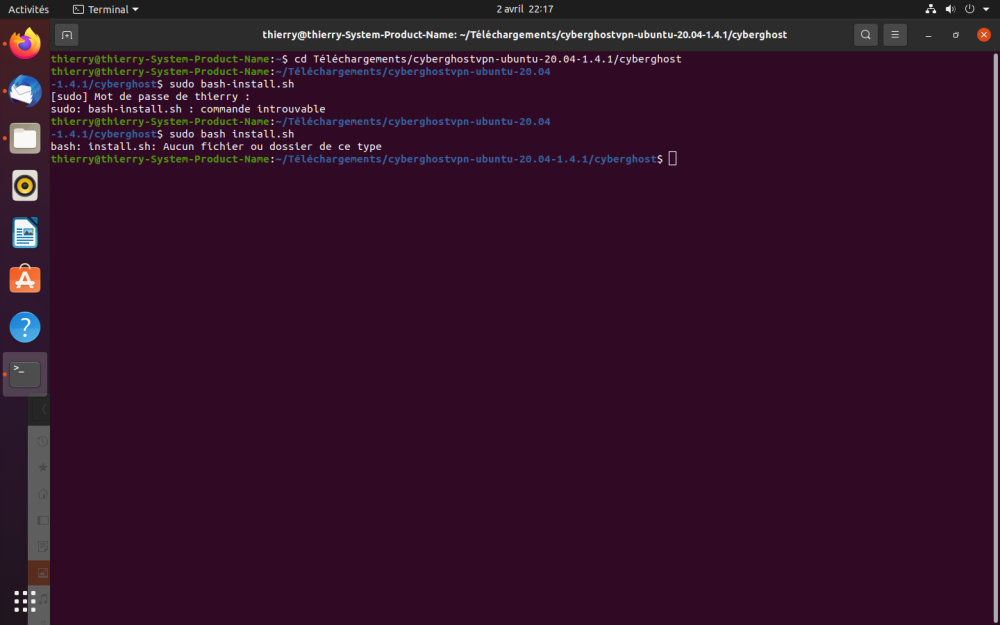Click the "cd Téléchargements/cyberghostvpn..." command text
This screenshot has height=625, width=1000.
coord(488,59)
